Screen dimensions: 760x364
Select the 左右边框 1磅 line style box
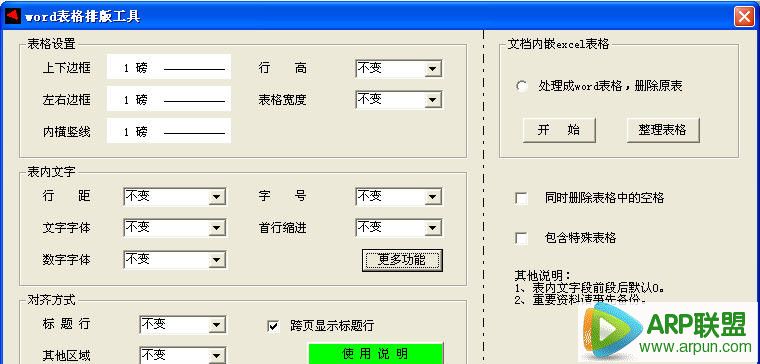(x=169, y=99)
